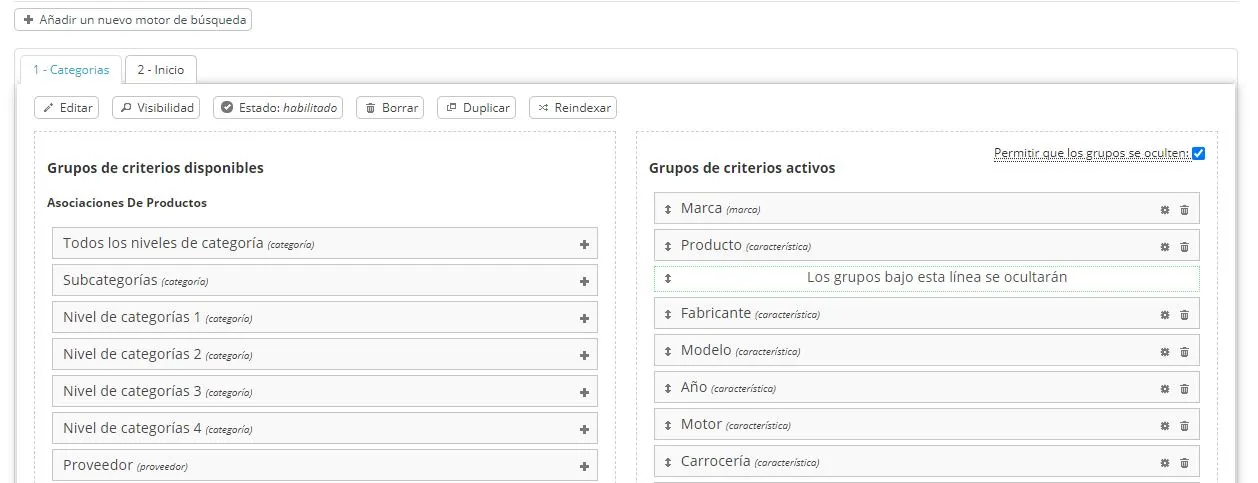Uncheck 'Permitir que los grupos se oculten' checkbox

click(x=1199, y=153)
